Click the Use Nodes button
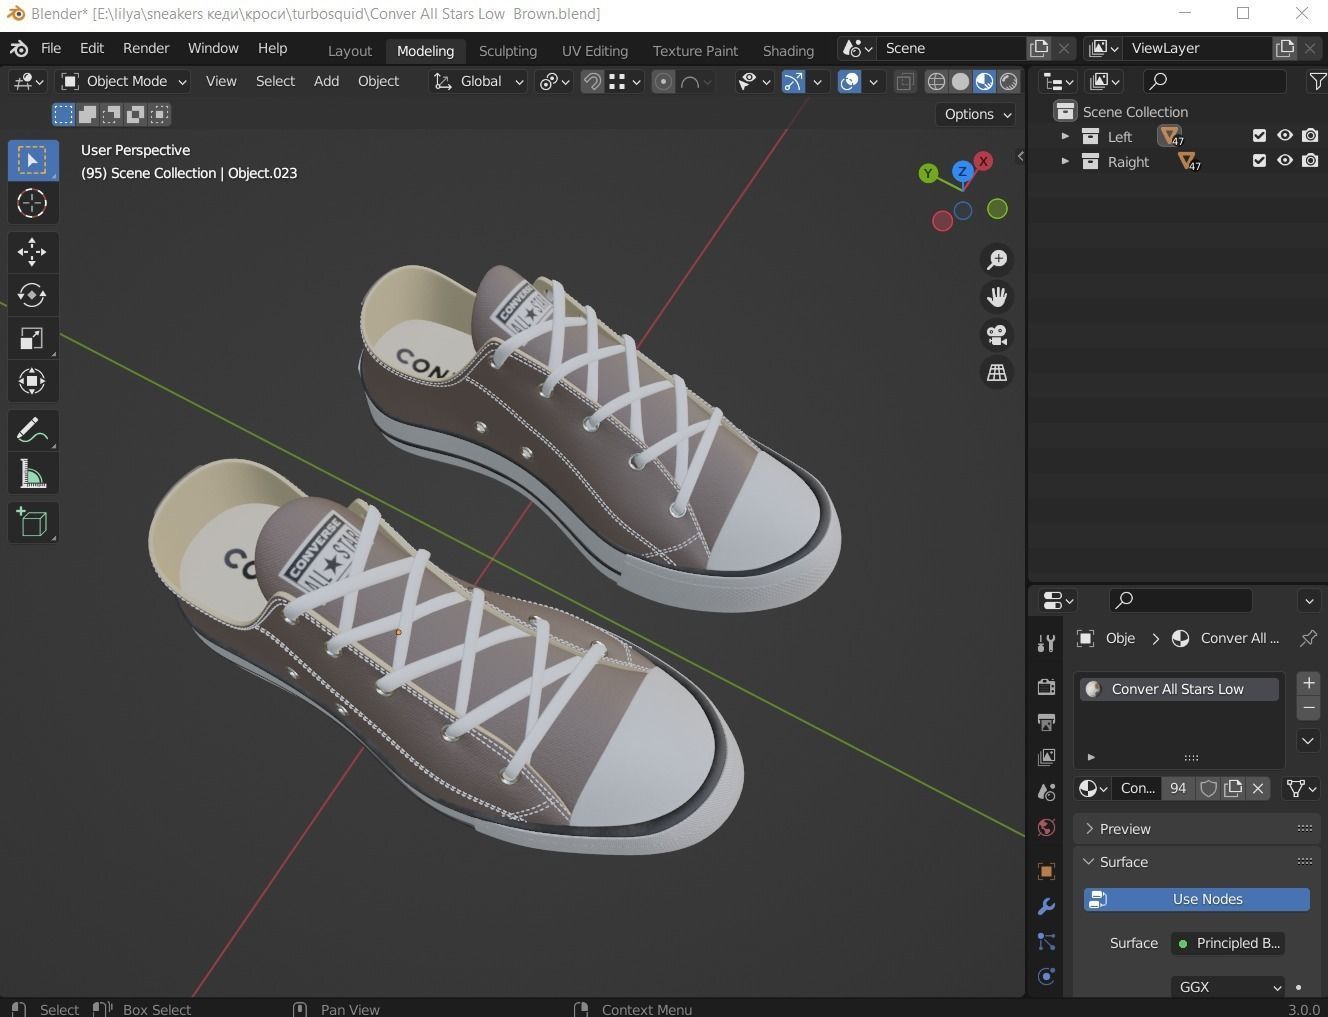1328x1017 pixels. [1197, 899]
